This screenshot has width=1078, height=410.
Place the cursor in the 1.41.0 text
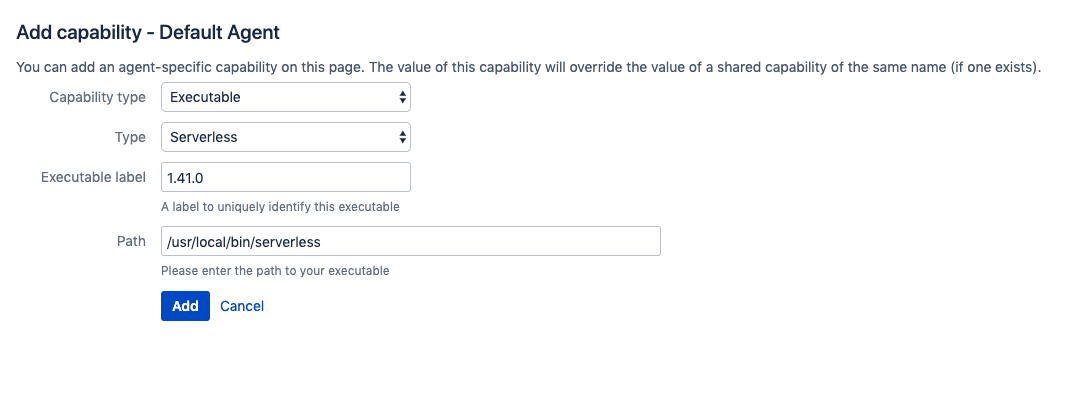[x=185, y=178]
